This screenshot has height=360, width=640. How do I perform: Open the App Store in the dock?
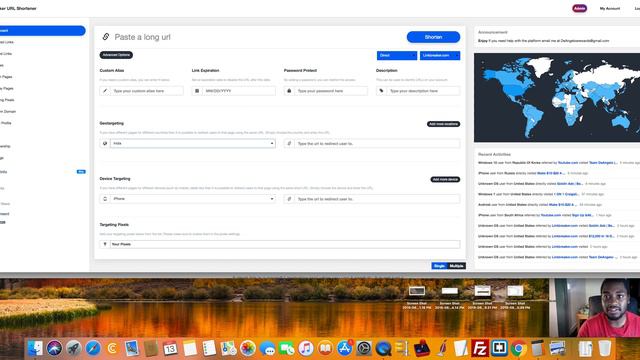pyautogui.click(x=344, y=348)
